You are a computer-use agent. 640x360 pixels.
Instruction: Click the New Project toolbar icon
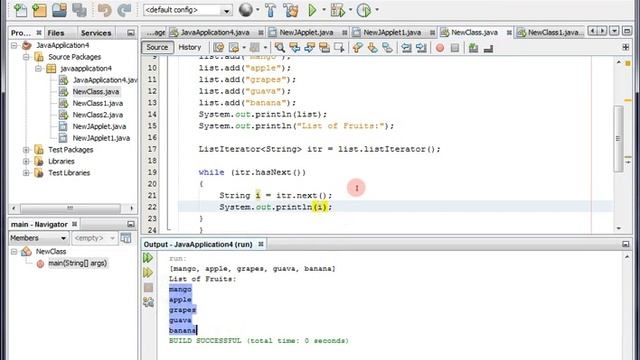(40, 10)
